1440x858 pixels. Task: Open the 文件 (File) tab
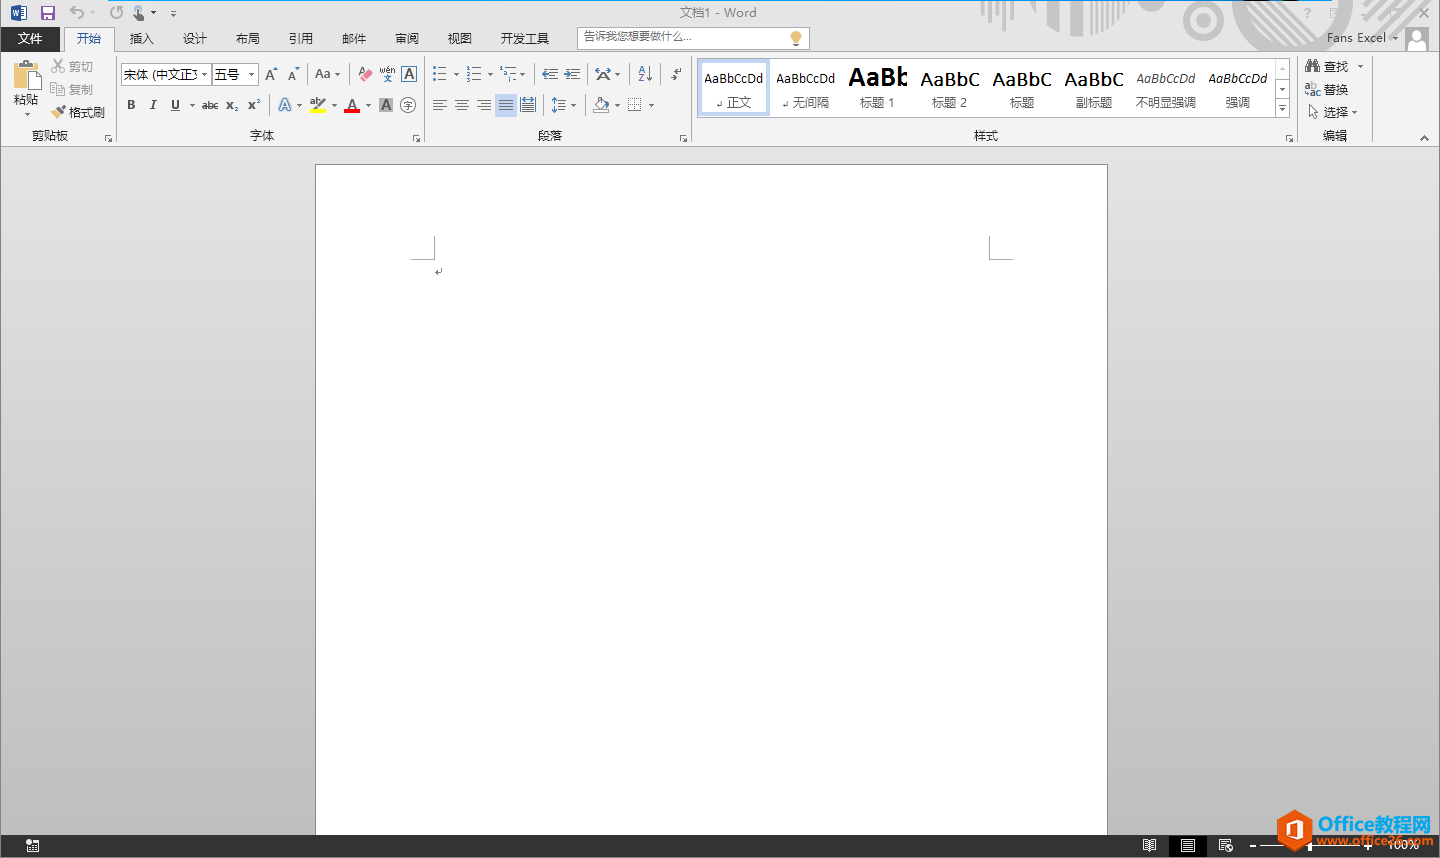pos(30,38)
